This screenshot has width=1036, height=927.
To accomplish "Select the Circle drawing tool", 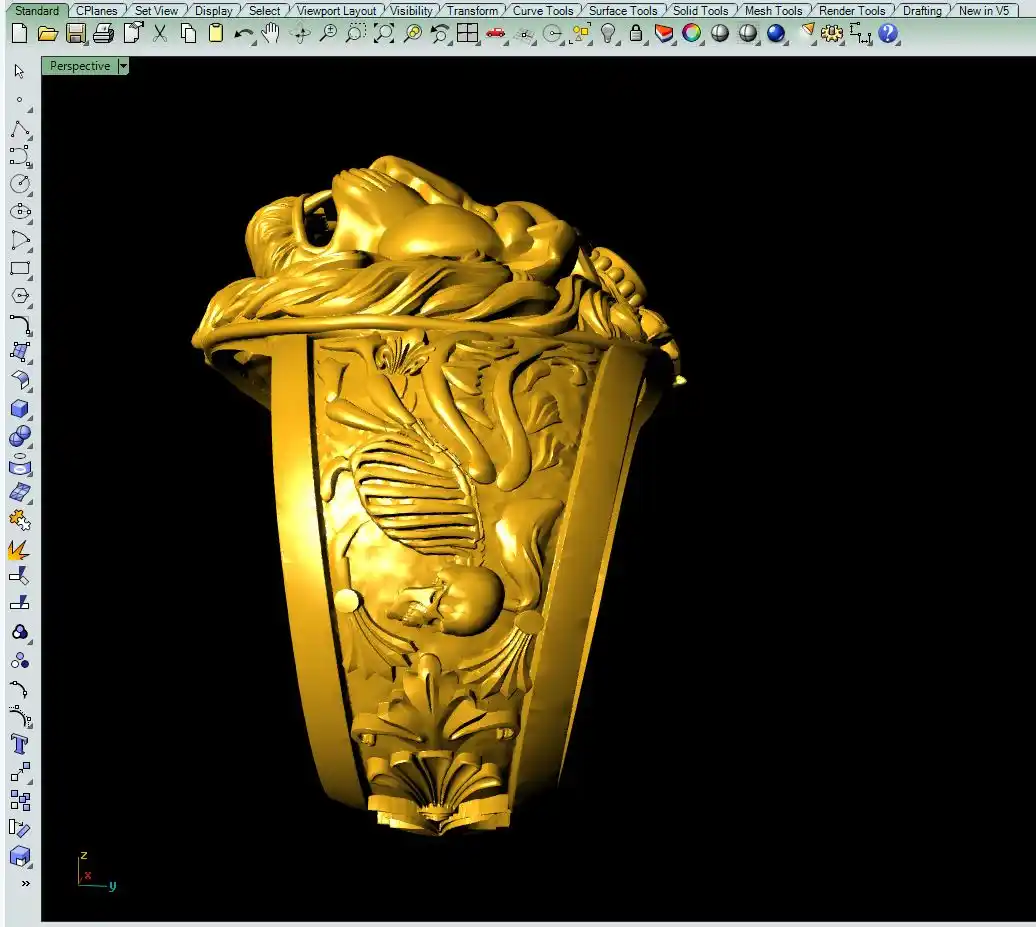I will [x=19, y=184].
